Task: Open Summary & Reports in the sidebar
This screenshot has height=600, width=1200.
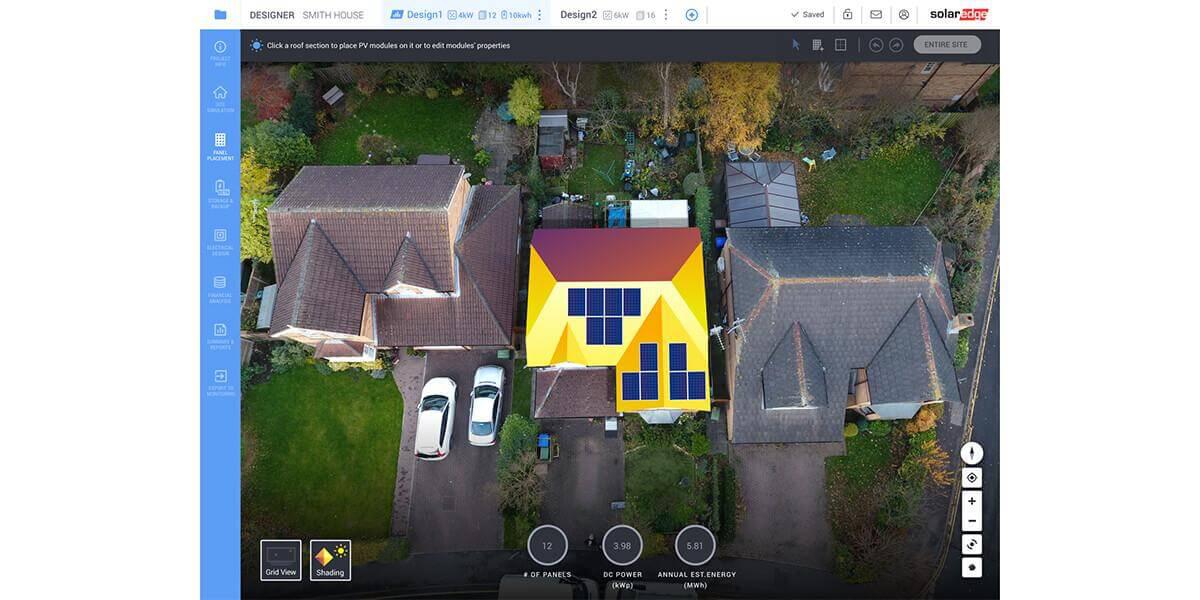Action: coord(220,334)
